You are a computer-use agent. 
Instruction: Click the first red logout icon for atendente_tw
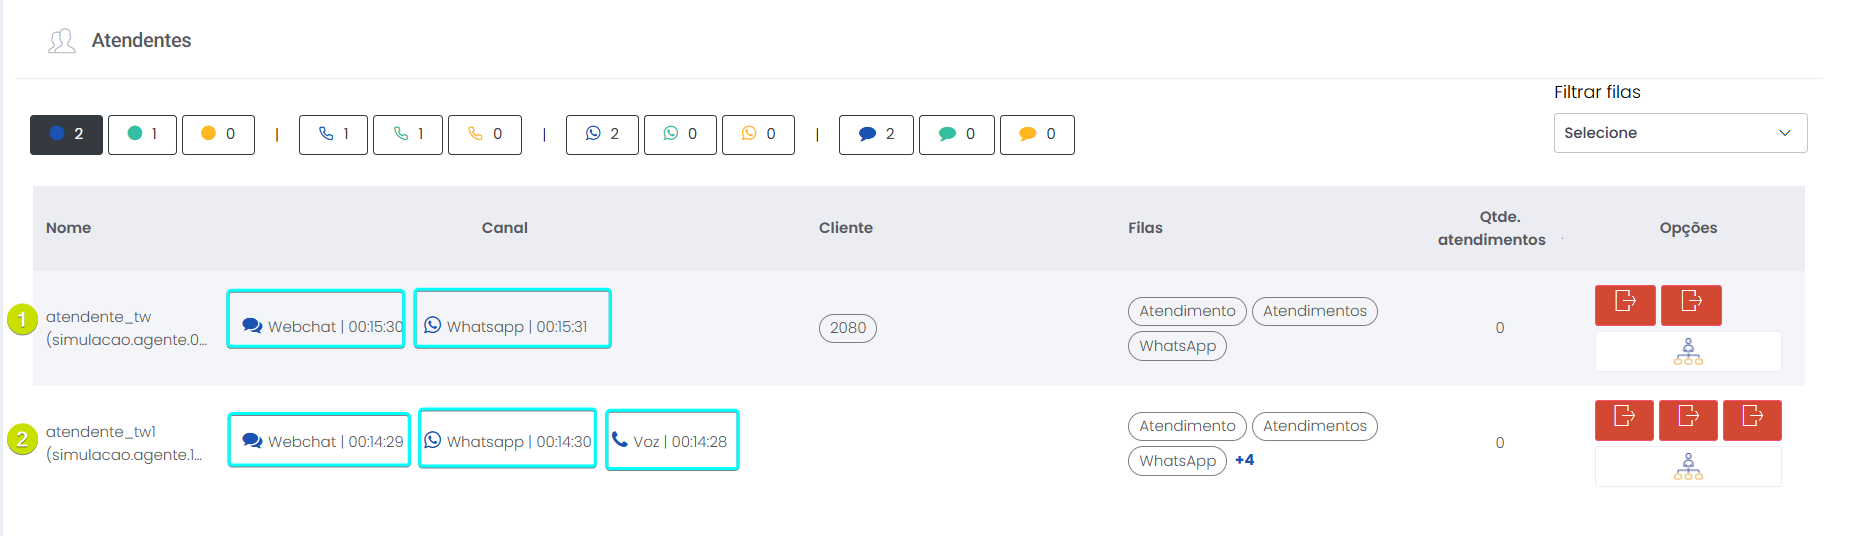click(x=1625, y=305)
